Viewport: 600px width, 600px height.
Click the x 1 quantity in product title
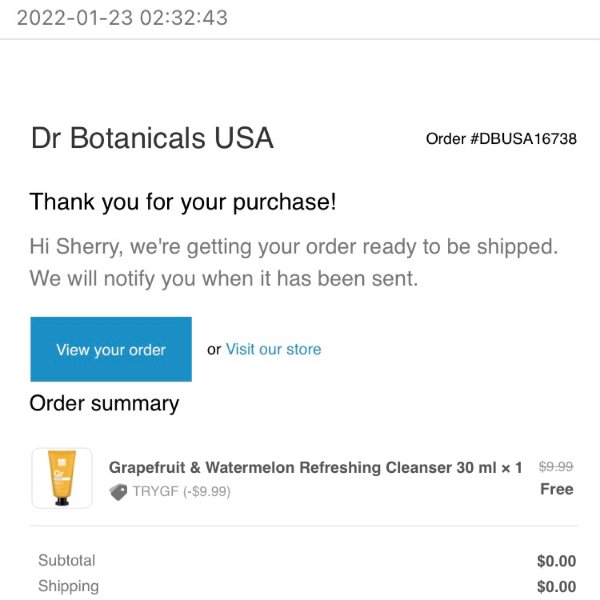[x=512, y=468]
